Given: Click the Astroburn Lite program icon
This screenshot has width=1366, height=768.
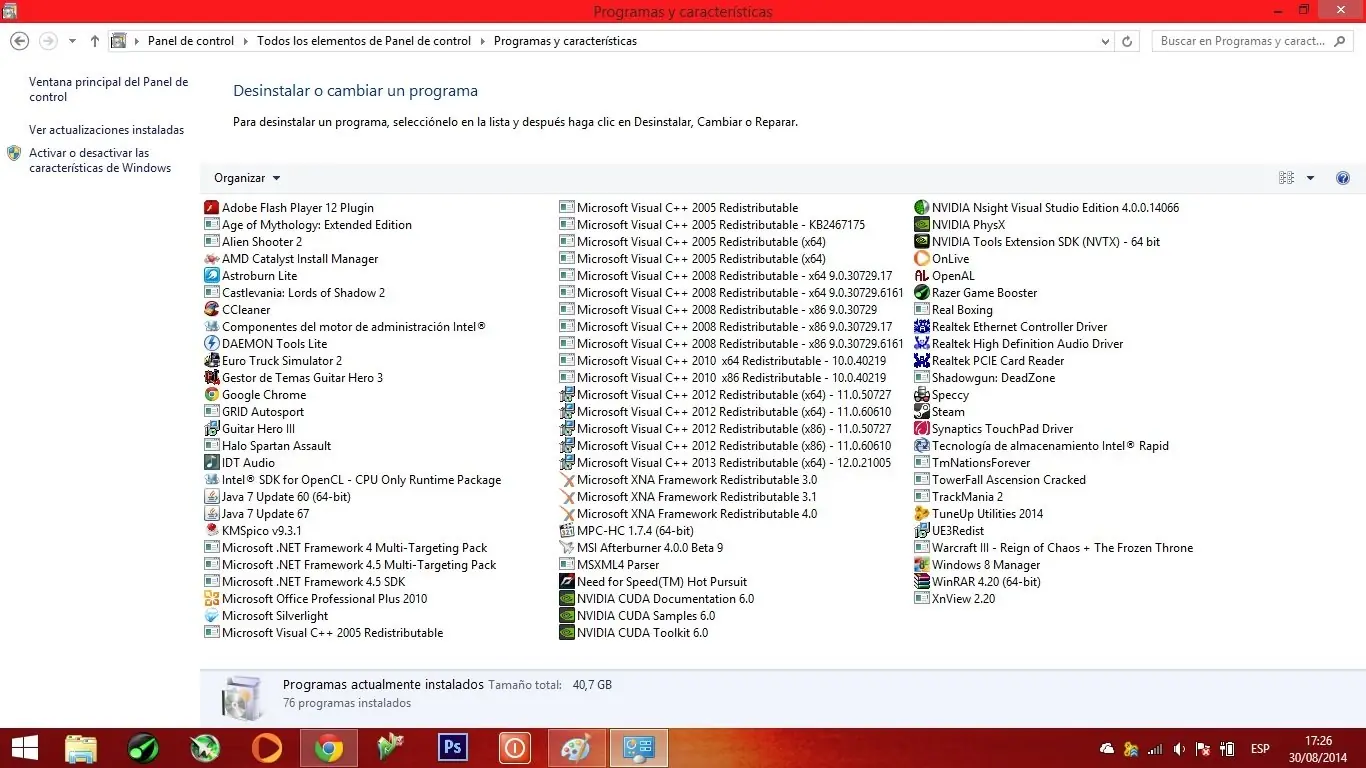Looking at the screenshot, I should pyautogui.click(x=211, y=276).
